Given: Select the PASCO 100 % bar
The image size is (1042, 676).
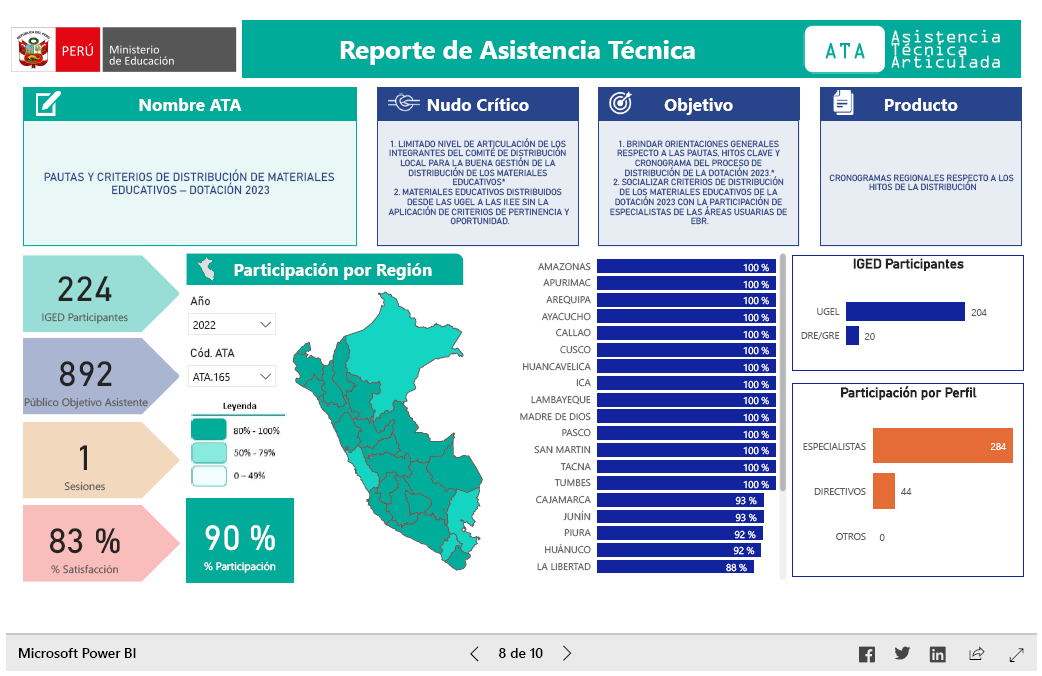Looking at the screenshot, I should click(686, 433).
